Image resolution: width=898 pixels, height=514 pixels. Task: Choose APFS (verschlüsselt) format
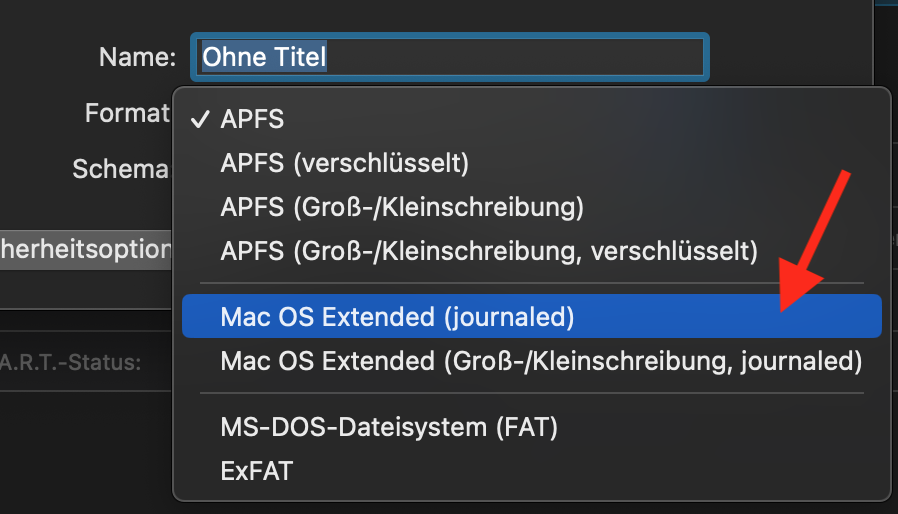tap(344, 163)
